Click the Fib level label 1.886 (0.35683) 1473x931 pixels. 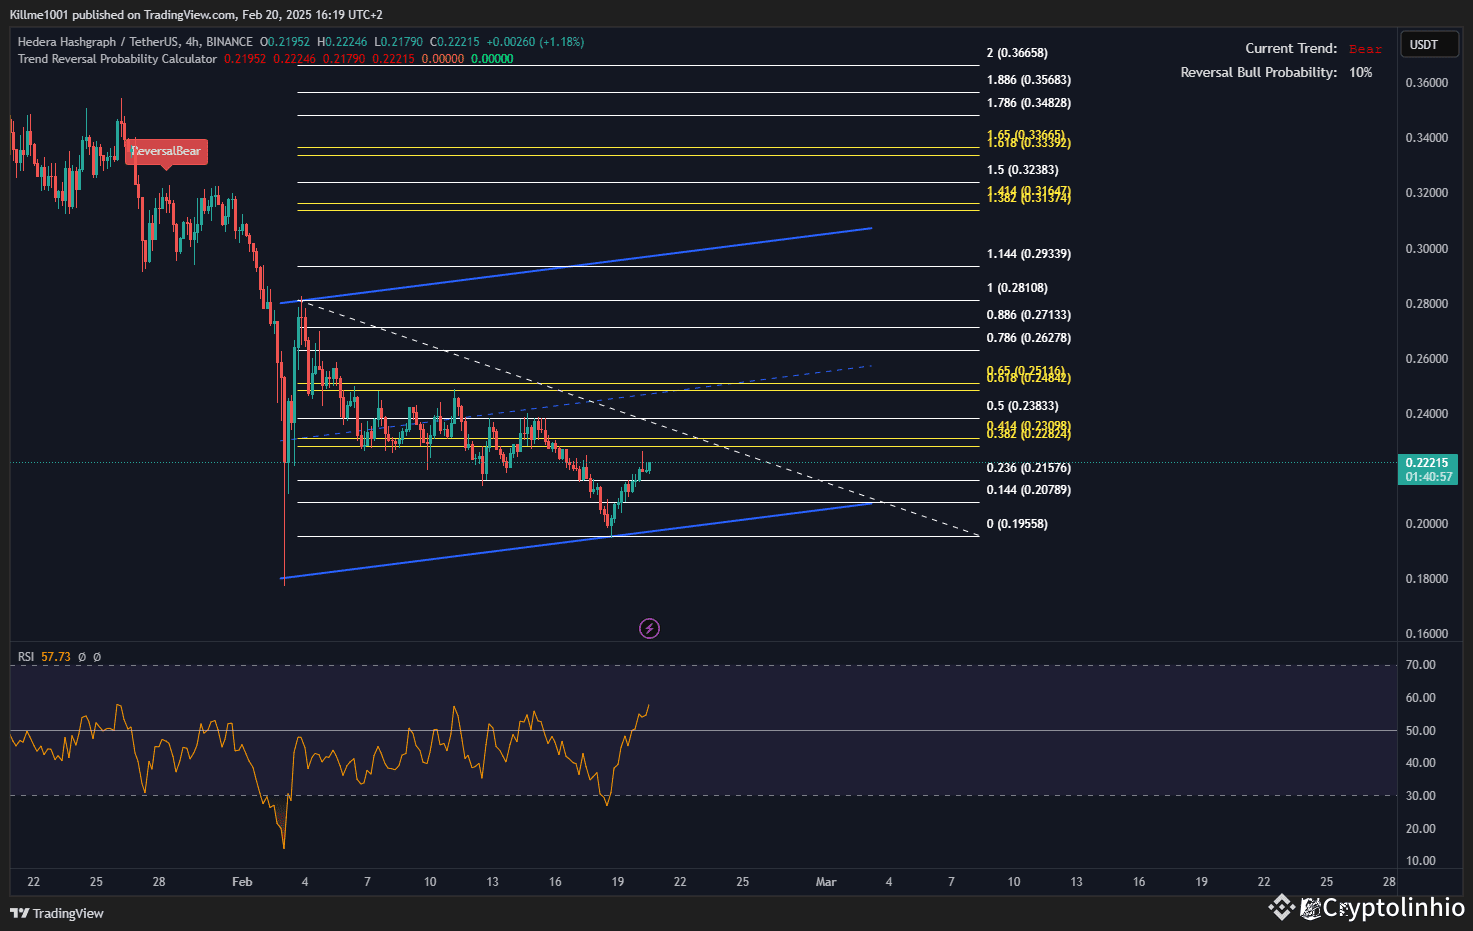coord(1028,80)
